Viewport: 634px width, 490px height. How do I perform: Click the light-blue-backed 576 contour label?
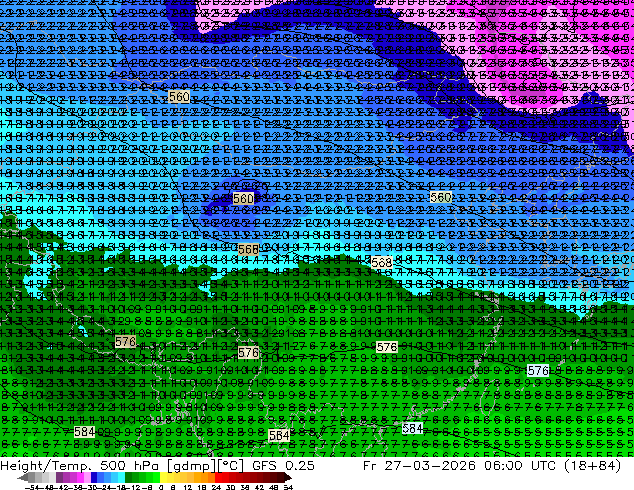click(538, 371)
